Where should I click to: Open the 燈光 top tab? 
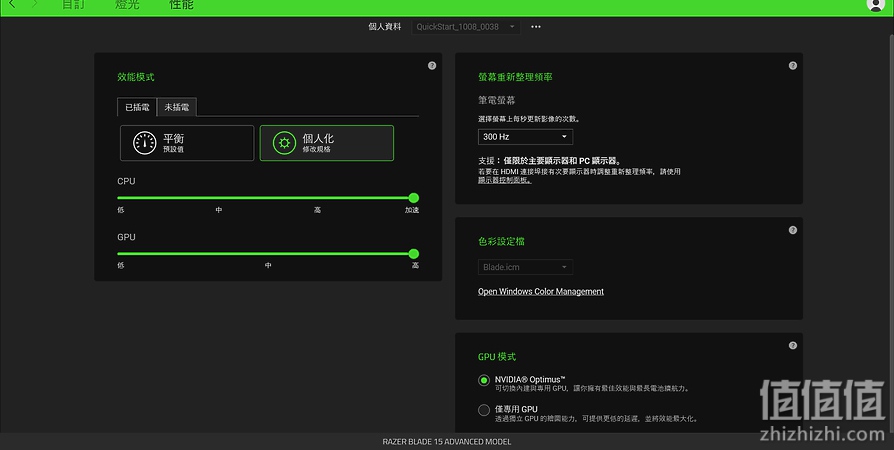click(127, 5)
